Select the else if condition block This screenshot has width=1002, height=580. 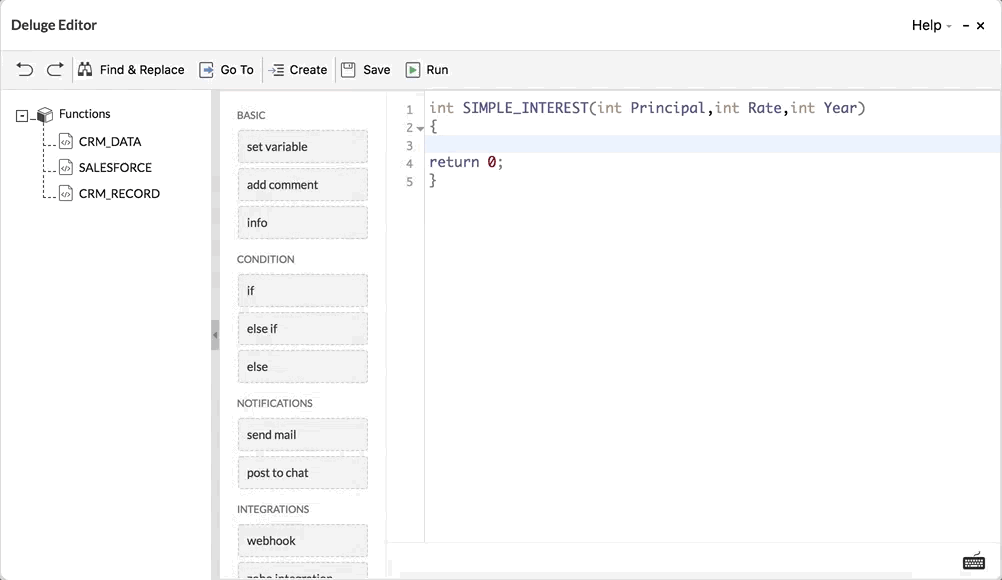(x=302, y=329)
